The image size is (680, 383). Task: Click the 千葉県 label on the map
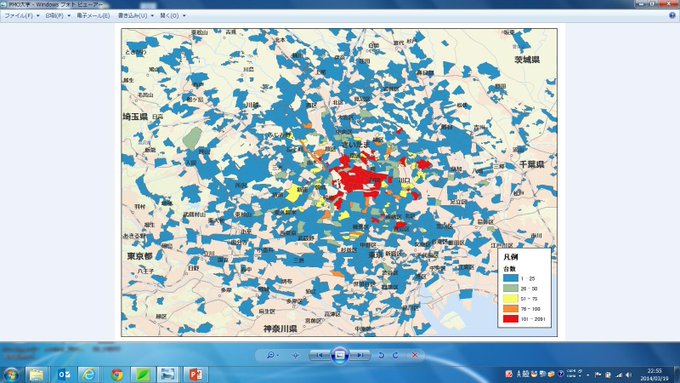click(532, 164)
